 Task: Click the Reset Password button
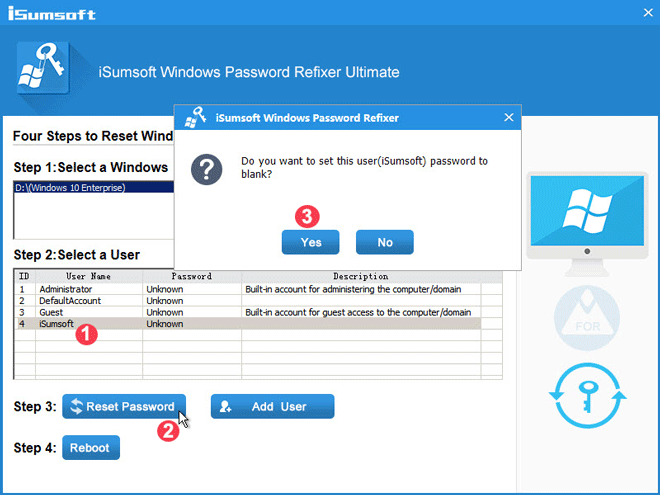124,407
